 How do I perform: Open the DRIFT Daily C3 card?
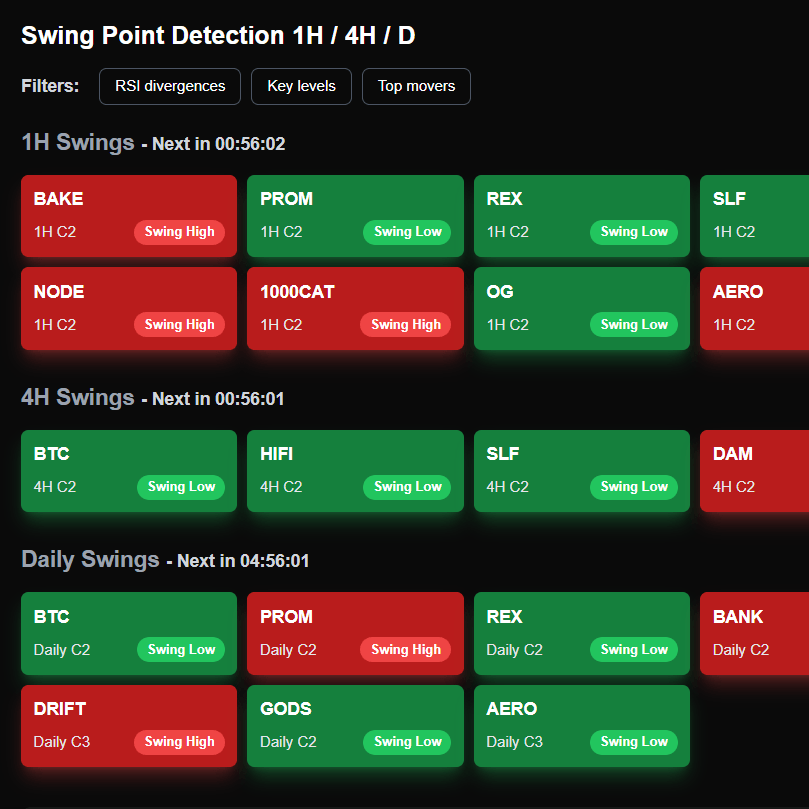(129, 725)
